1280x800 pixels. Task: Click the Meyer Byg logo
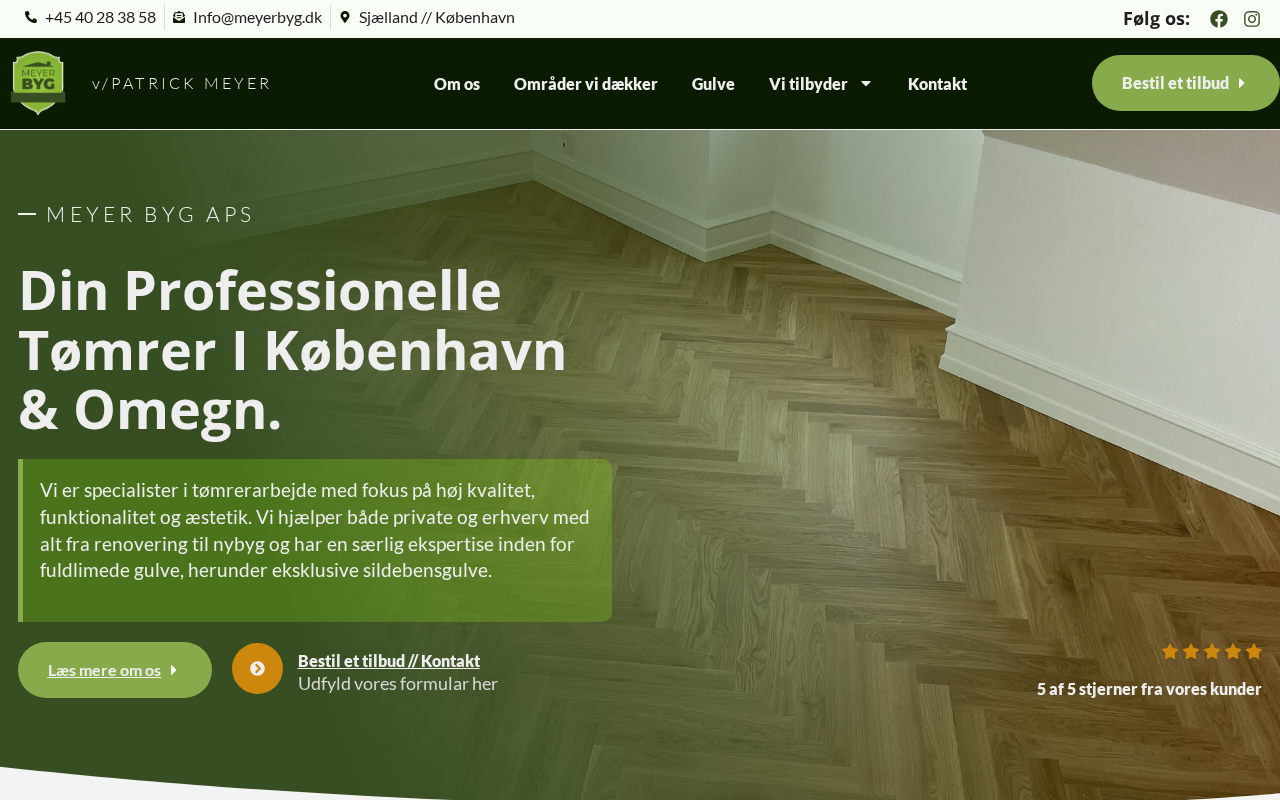(x=38, y=83)
